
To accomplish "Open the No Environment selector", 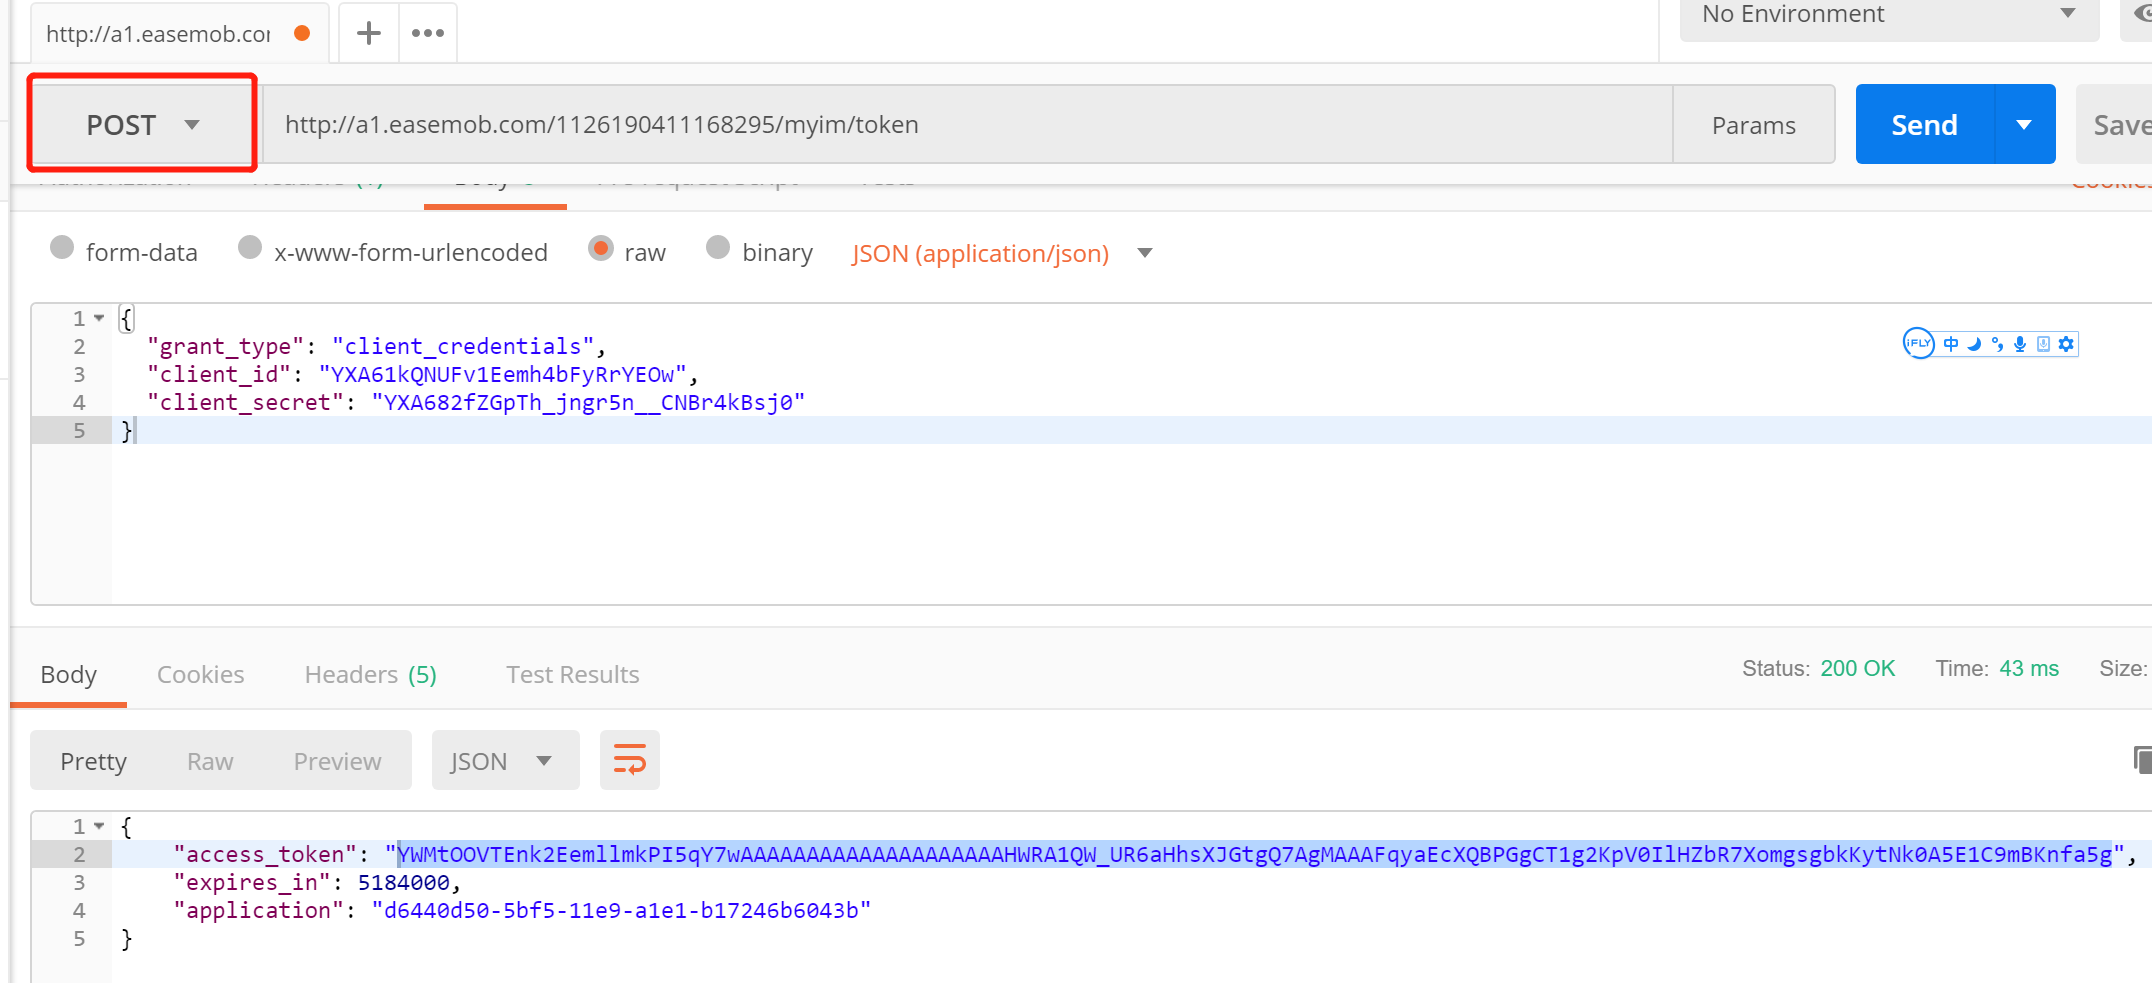I will point(1888,15).
